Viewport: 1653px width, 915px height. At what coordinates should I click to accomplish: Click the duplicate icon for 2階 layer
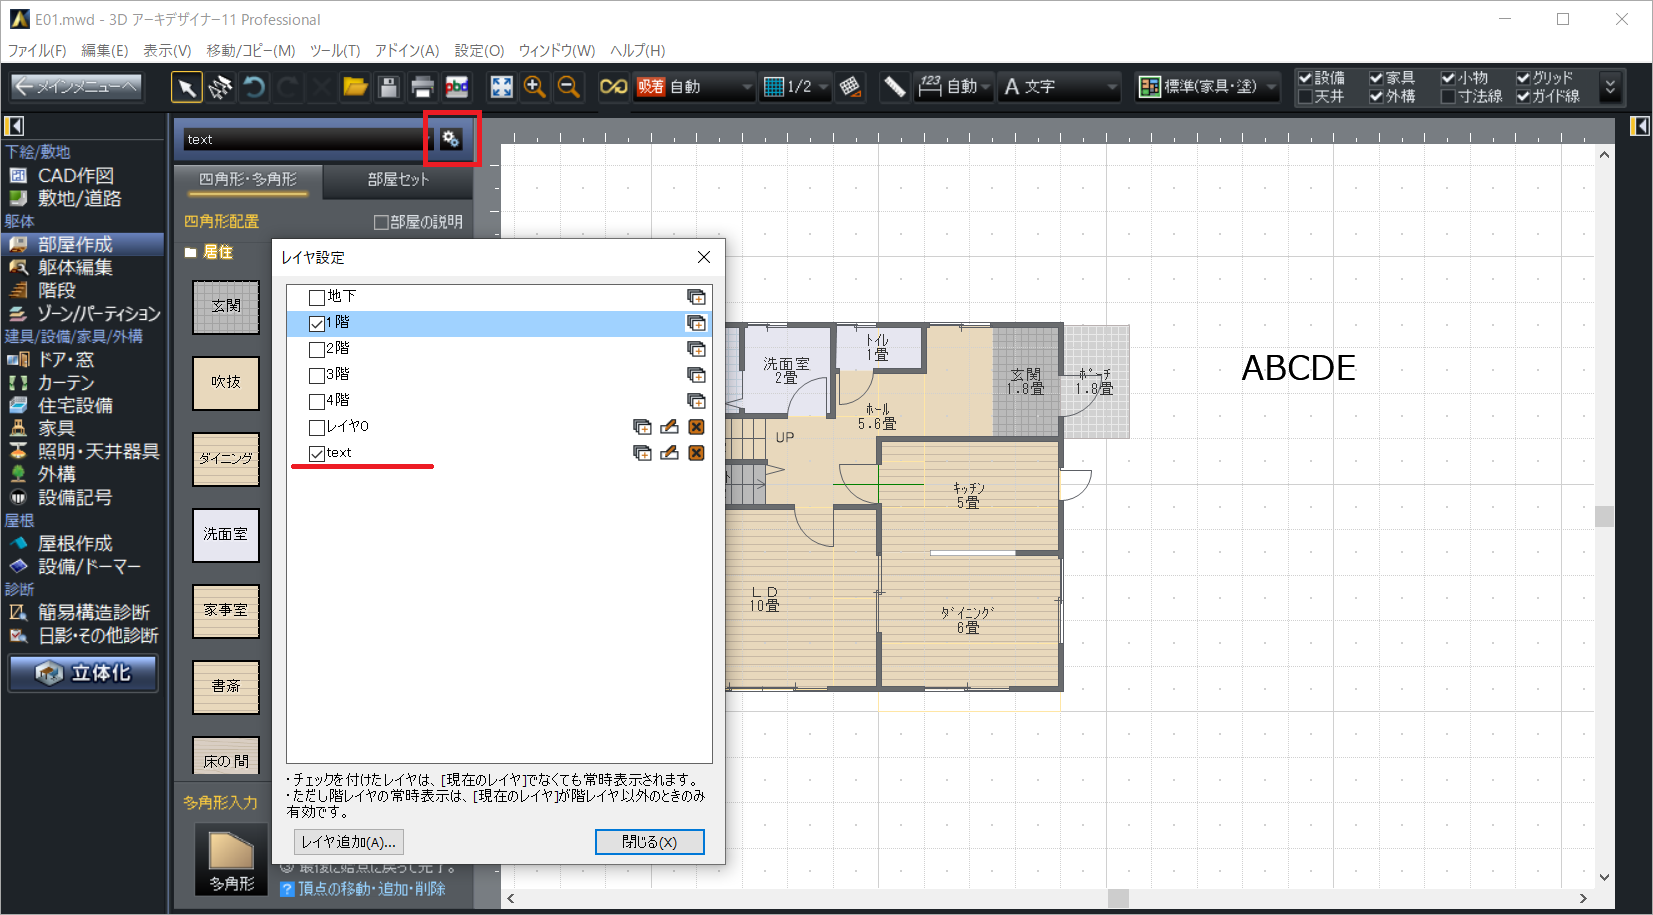click(x=696, y=349)
